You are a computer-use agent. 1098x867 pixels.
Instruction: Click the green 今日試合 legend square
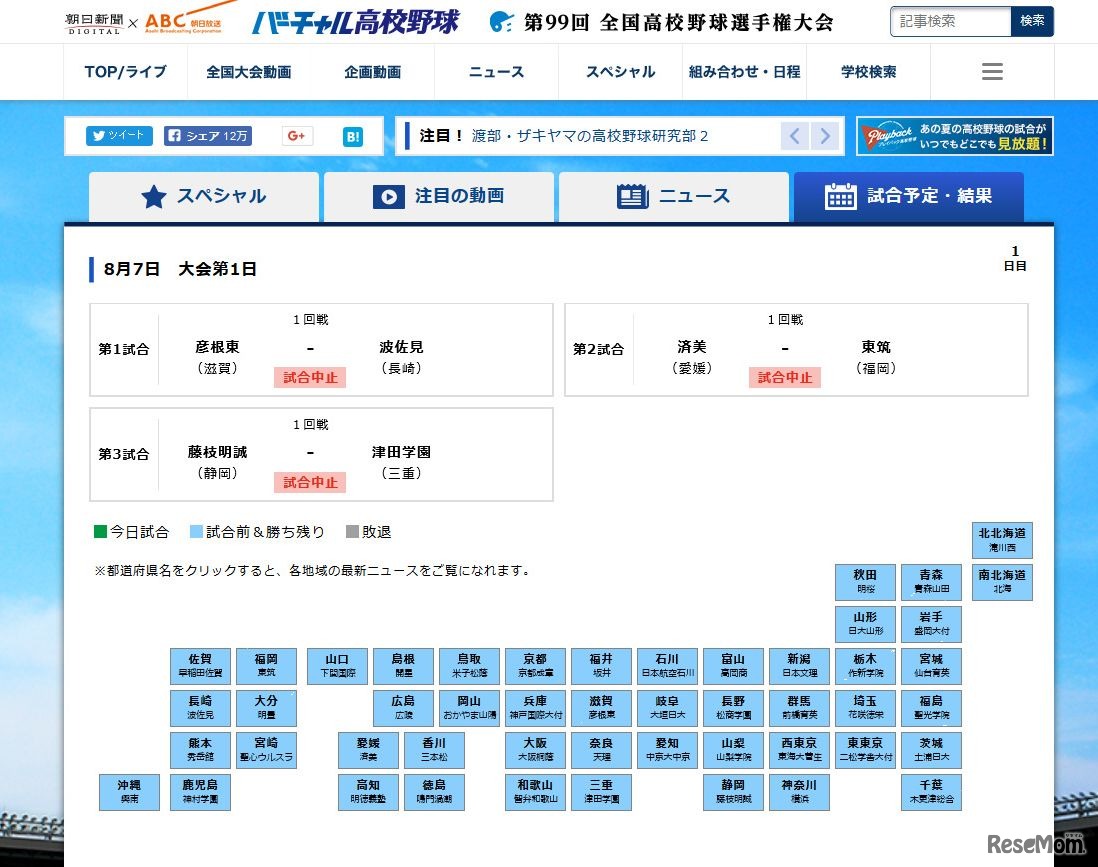coord(97,532)
